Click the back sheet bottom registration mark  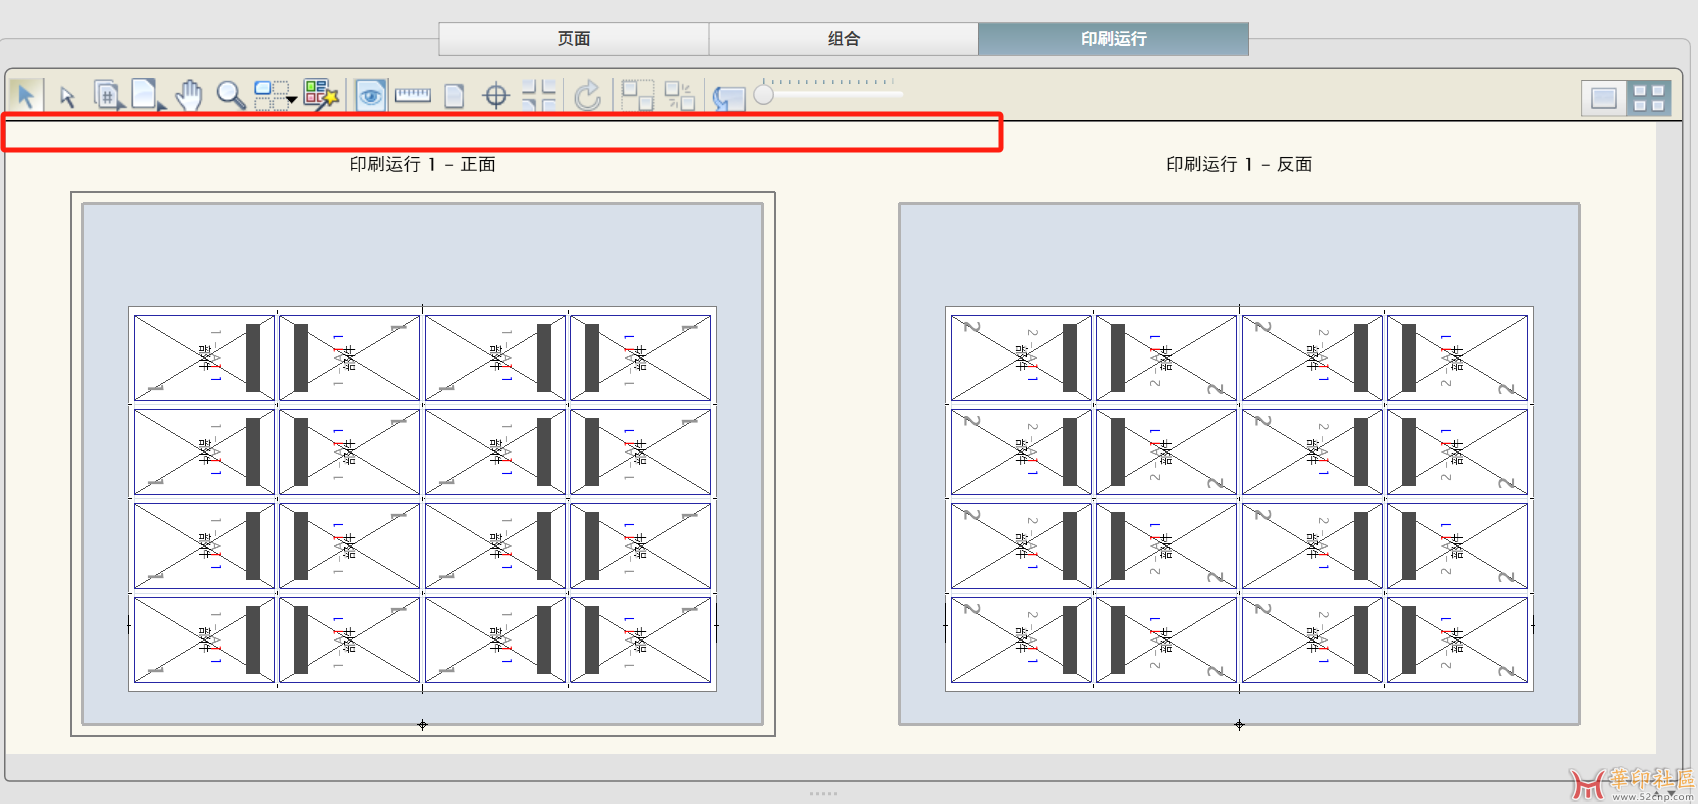pyautogui.click(x=1239, y=724)
